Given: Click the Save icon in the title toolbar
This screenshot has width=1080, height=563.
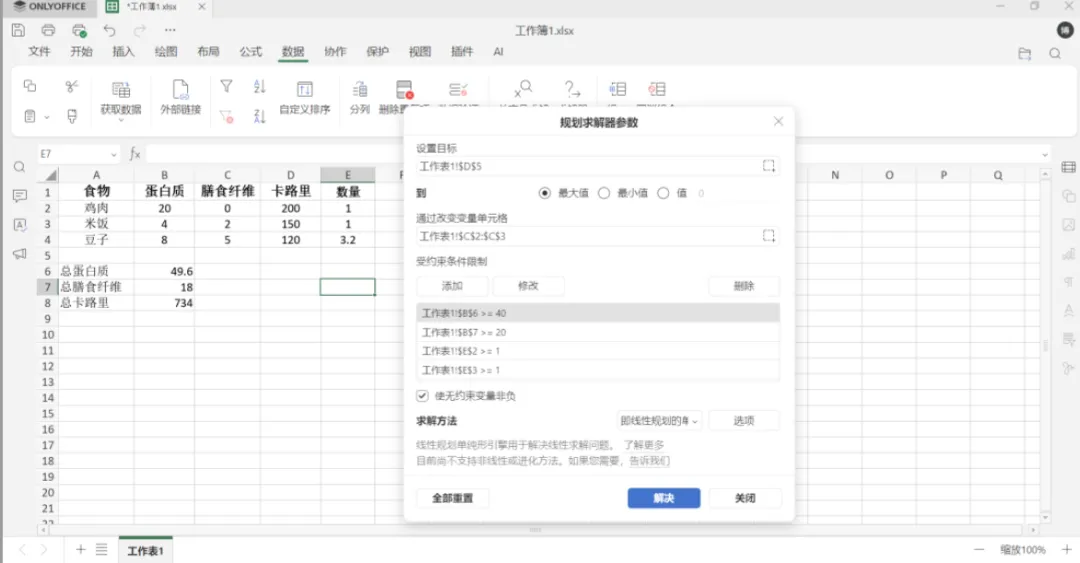Looking at the screenshot, I should tap(19, 30).
